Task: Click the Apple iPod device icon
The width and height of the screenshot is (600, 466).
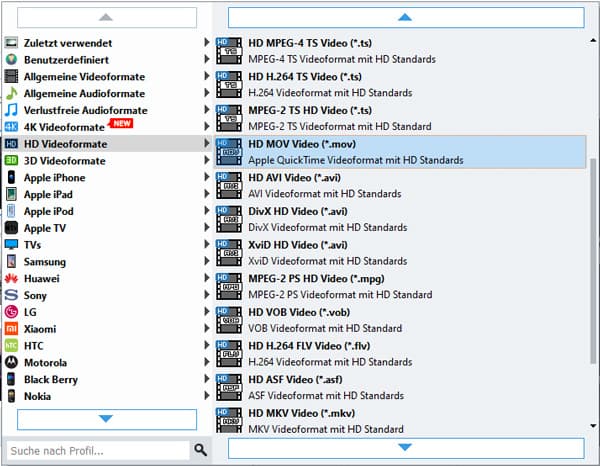Action: tap(11, 211)
